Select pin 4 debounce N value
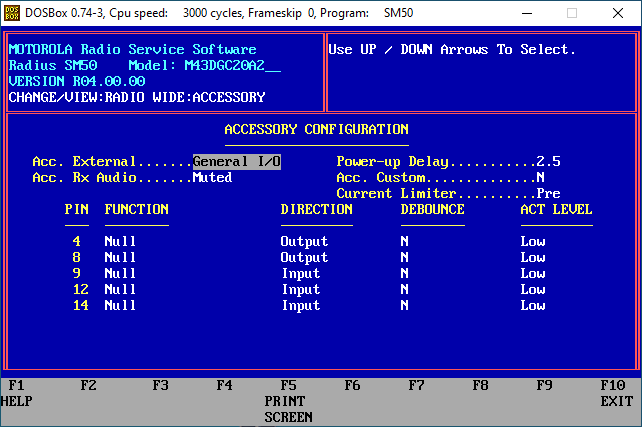 (404, 241)
